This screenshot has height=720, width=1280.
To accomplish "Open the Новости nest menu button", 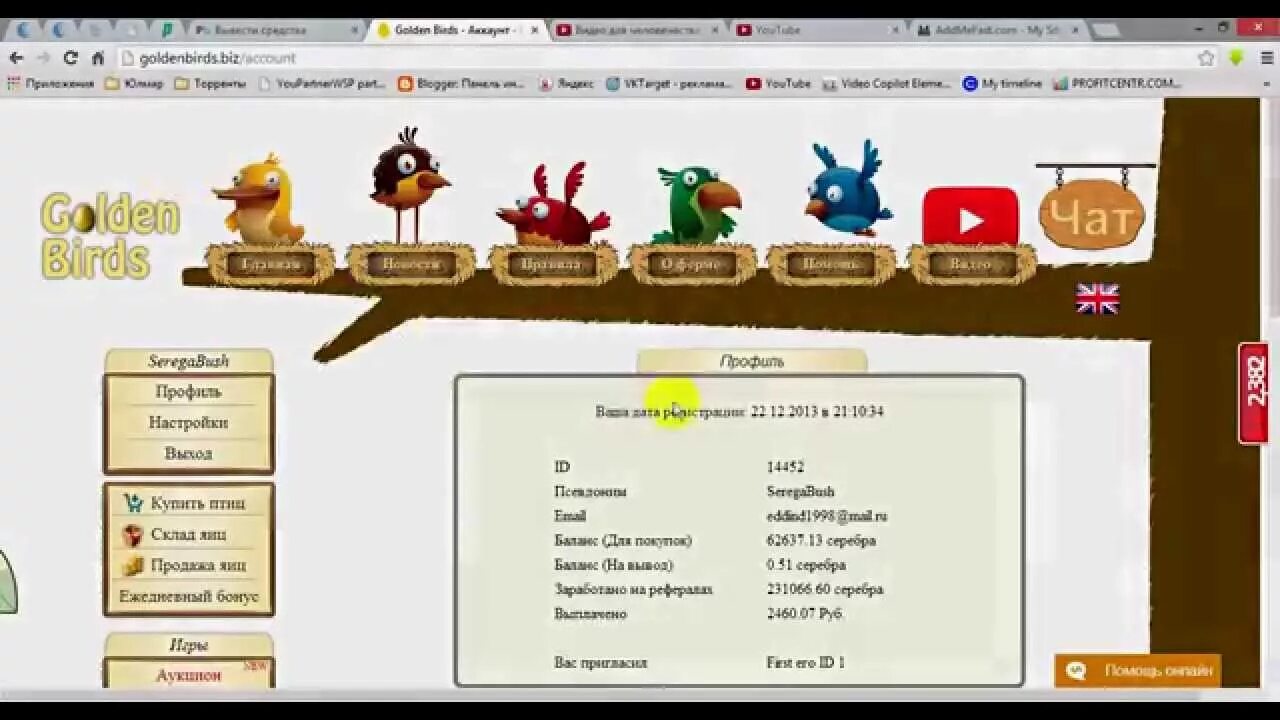I will 410,265.
